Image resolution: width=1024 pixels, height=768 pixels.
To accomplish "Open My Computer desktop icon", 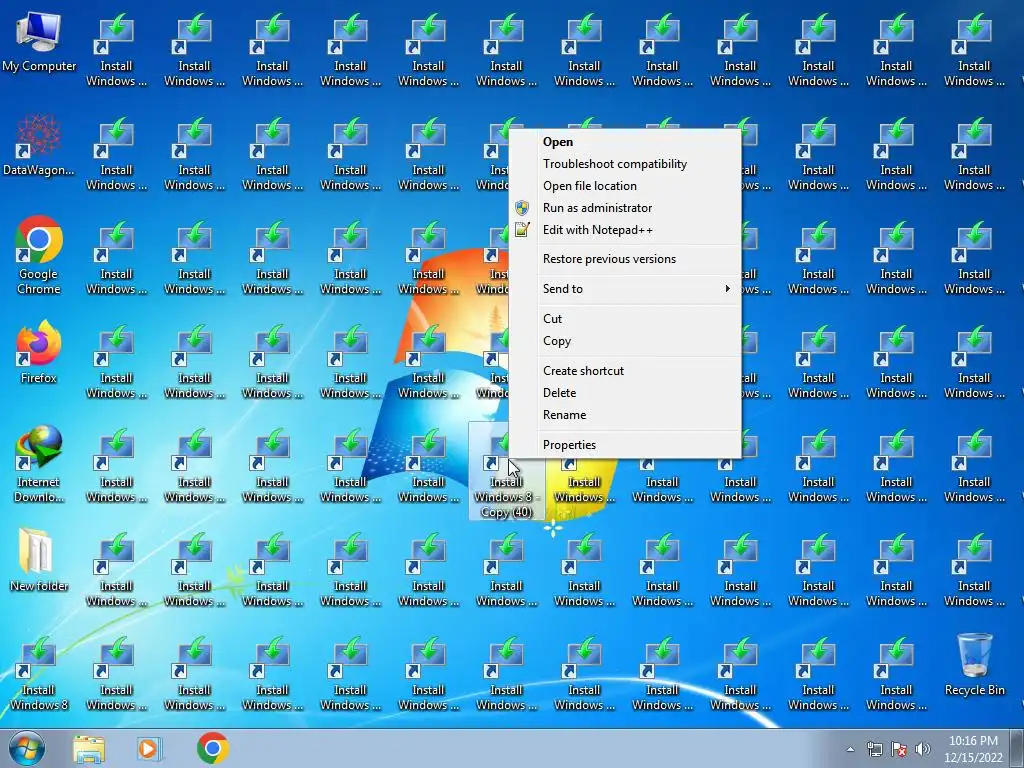I will coord(39,43).
